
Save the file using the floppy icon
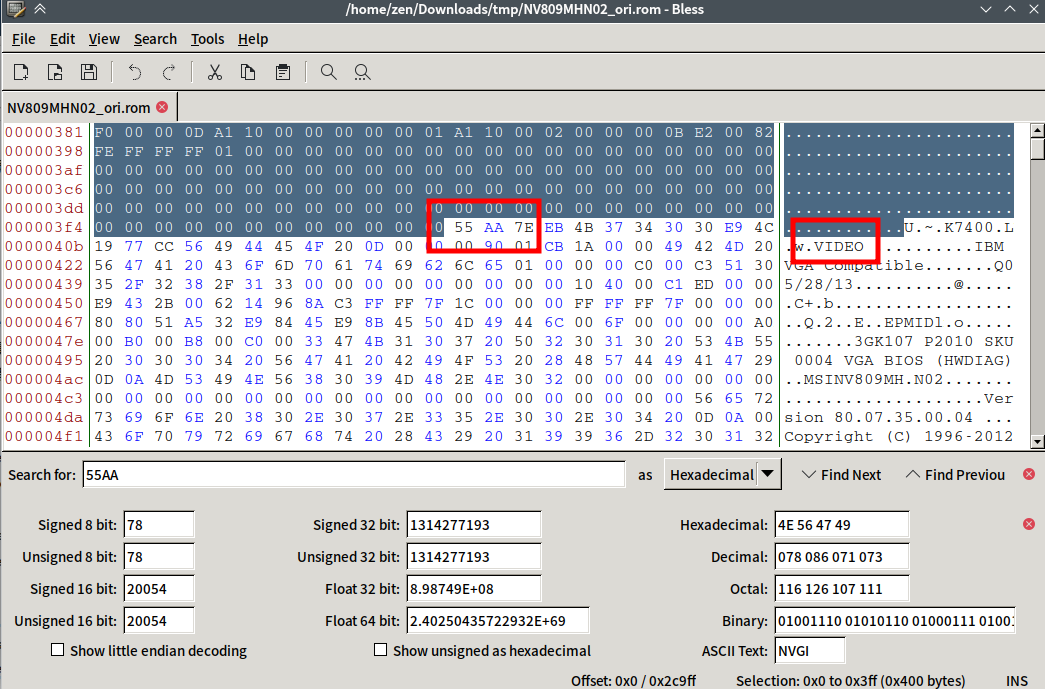pos(88,72)
